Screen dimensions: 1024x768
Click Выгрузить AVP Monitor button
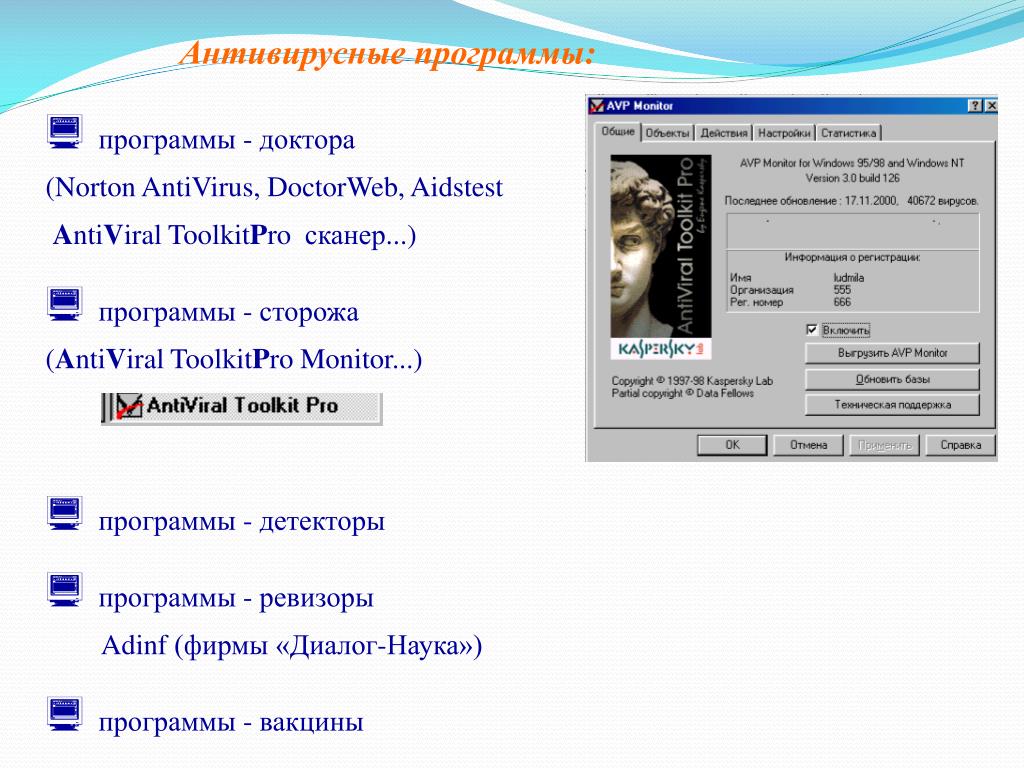(892, 353)
